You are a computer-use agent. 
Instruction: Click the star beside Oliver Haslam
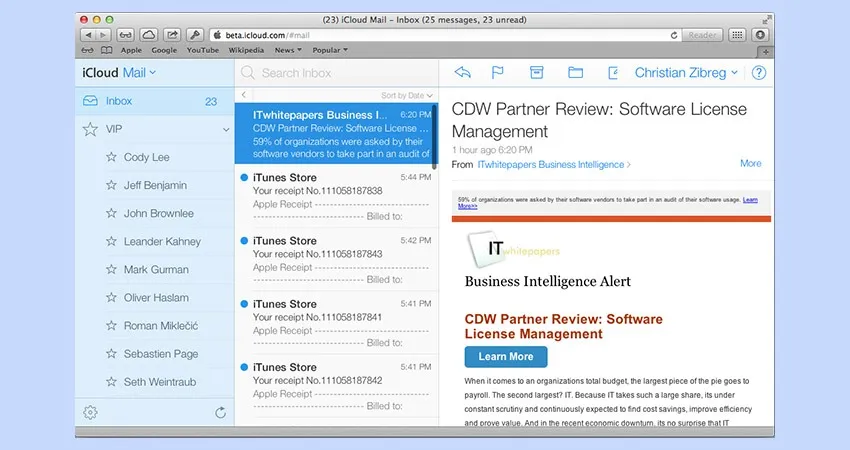click(111, 297)
